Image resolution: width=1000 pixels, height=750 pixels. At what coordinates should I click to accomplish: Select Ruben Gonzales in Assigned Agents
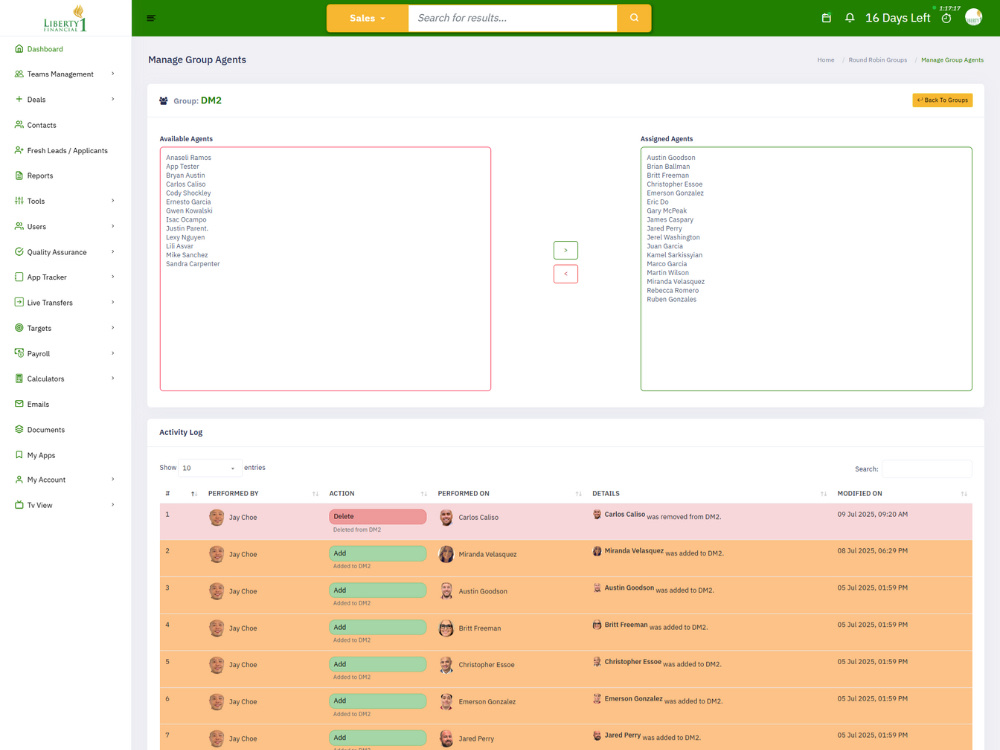[x=671, y=300]
